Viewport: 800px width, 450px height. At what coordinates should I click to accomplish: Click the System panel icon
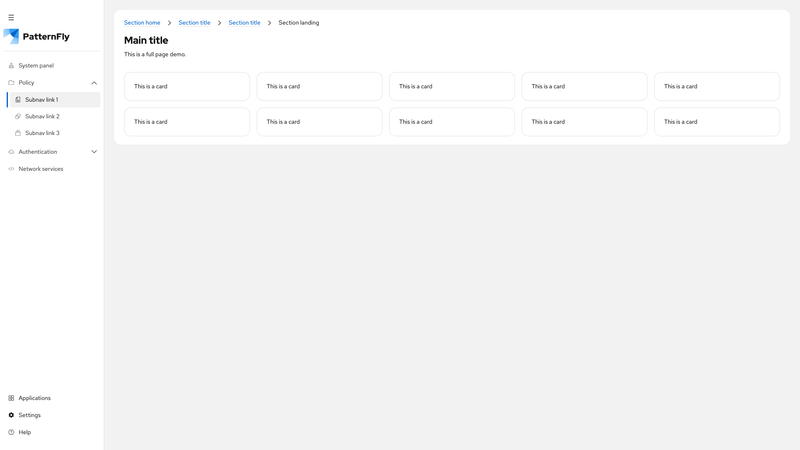(x=11, y=65)
